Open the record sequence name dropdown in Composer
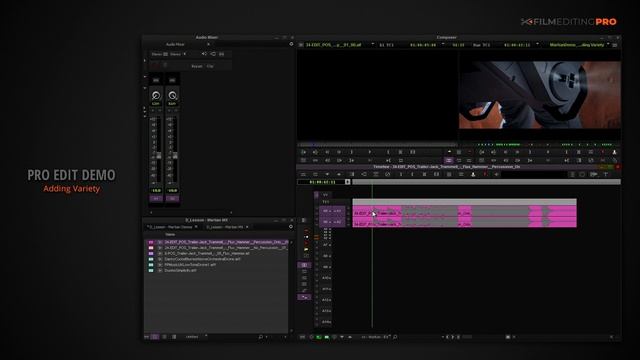This screenshot has width=640, height=360. click(608, 44)
